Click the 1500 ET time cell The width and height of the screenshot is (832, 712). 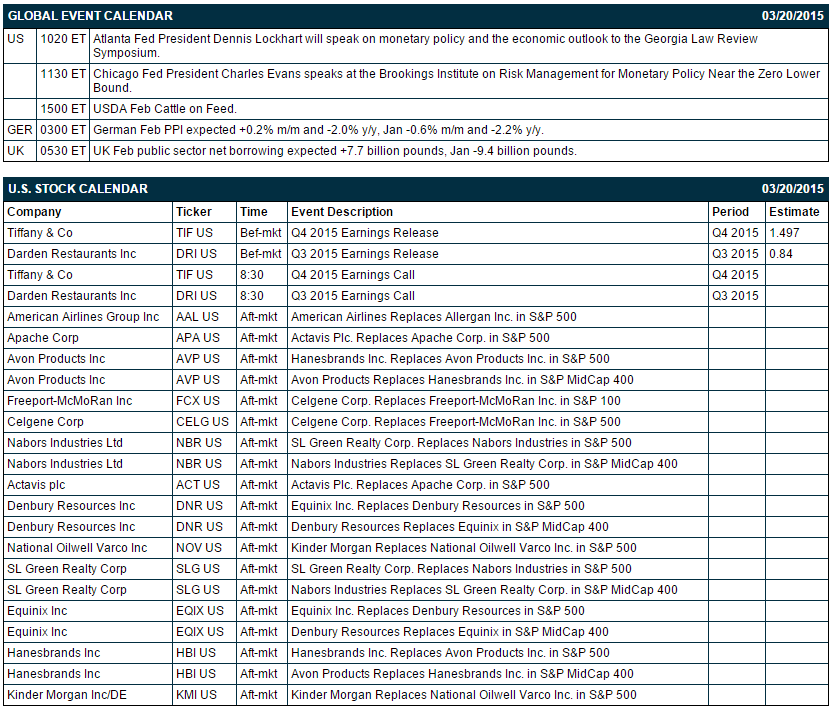pyautogui.click(x=63, y=109)
